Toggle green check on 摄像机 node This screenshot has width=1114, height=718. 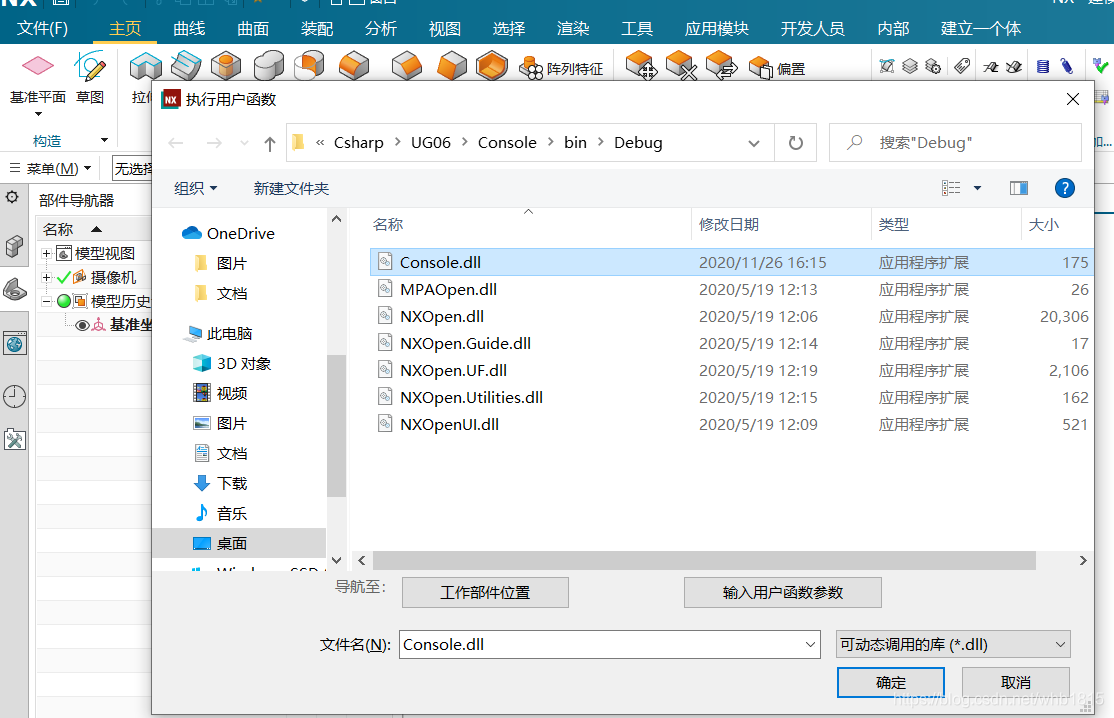coord(64,277)
